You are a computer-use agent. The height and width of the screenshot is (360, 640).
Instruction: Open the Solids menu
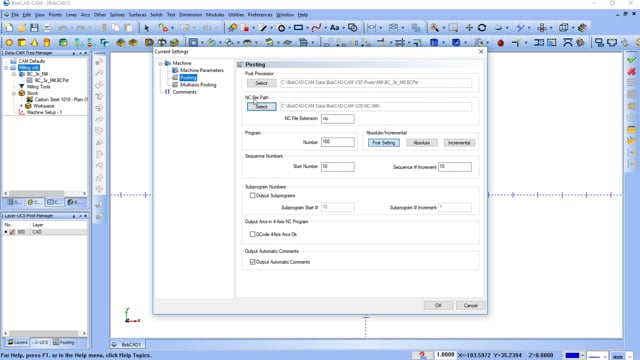coord(156,15)
